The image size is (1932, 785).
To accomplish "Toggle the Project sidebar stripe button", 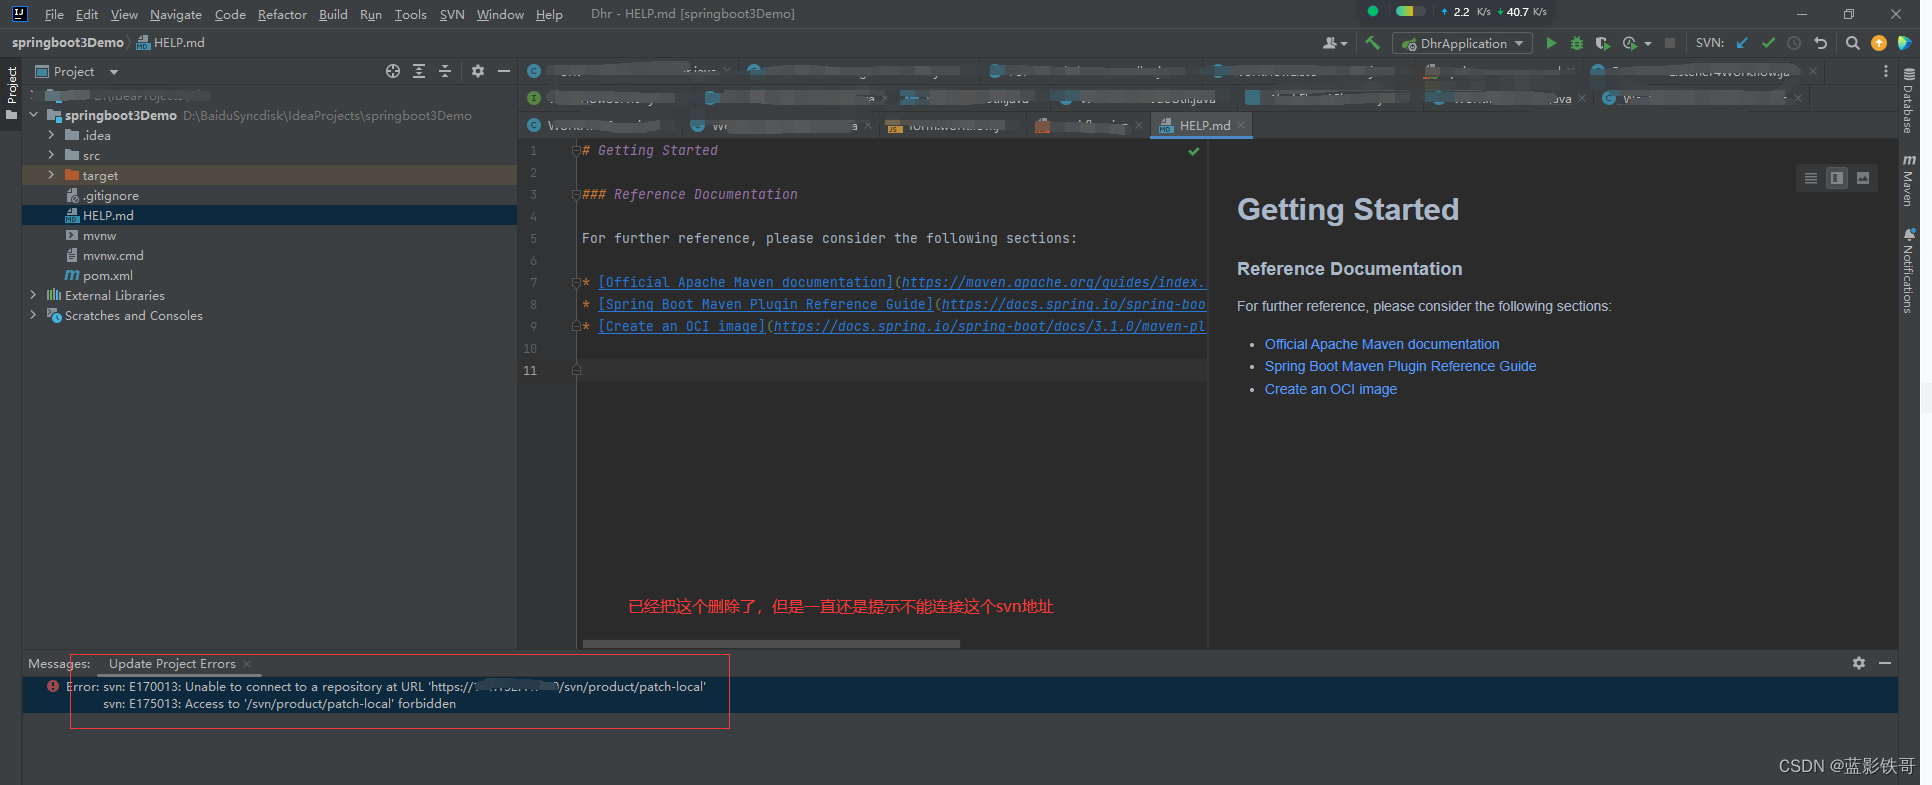I will point(11,93).
